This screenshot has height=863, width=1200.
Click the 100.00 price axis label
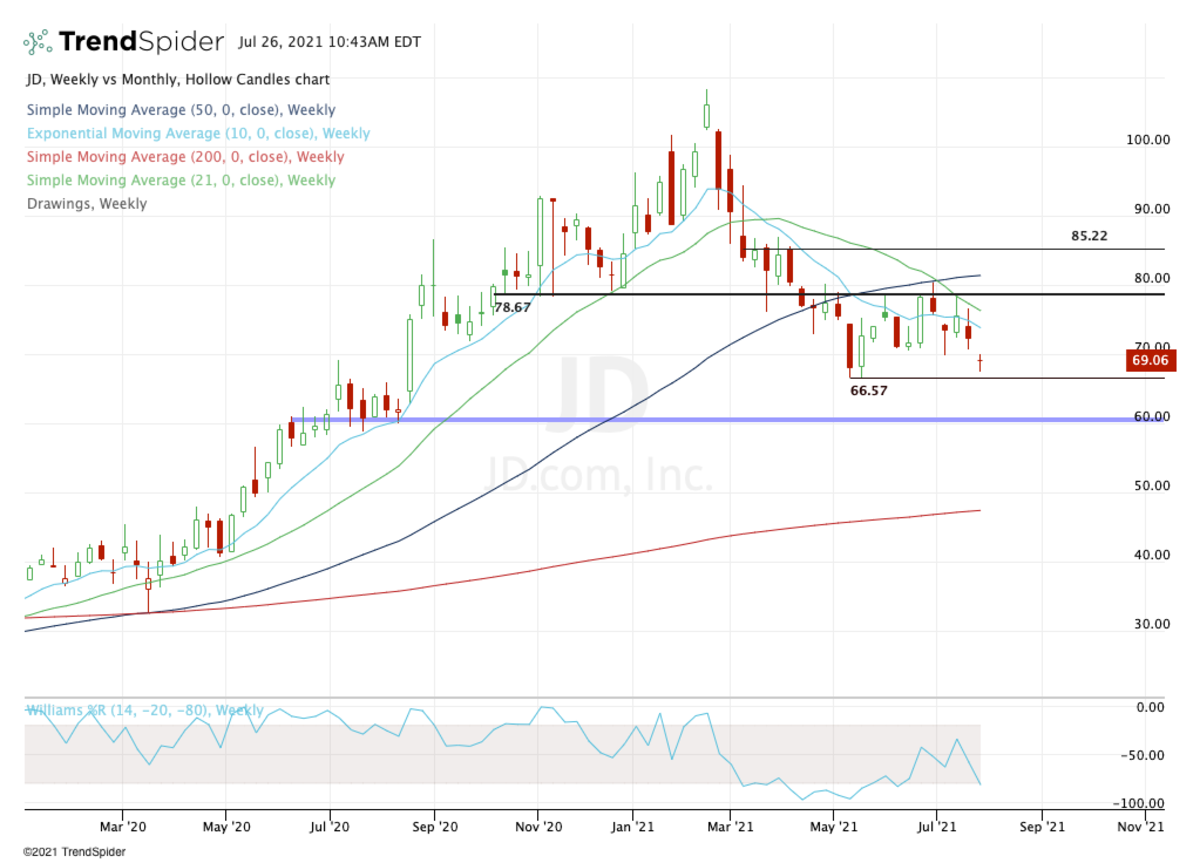coord(1147,140)
